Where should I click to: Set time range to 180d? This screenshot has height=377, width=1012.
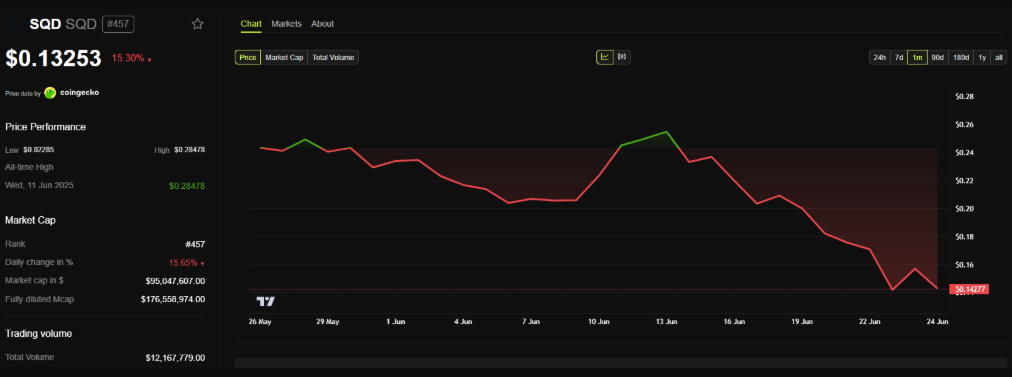[x=961, y=57]
